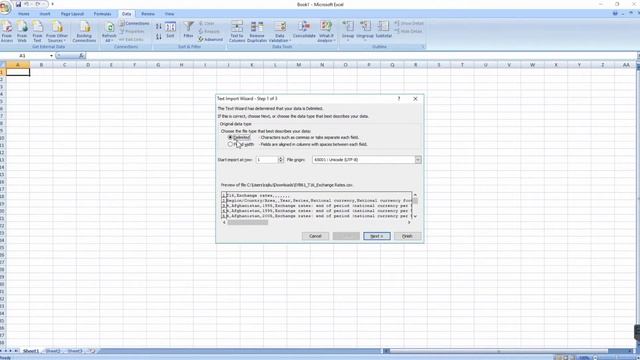Open the Customize Quick Access Toolbar arrow
The image size is (640, 360).
coord(52,4)
